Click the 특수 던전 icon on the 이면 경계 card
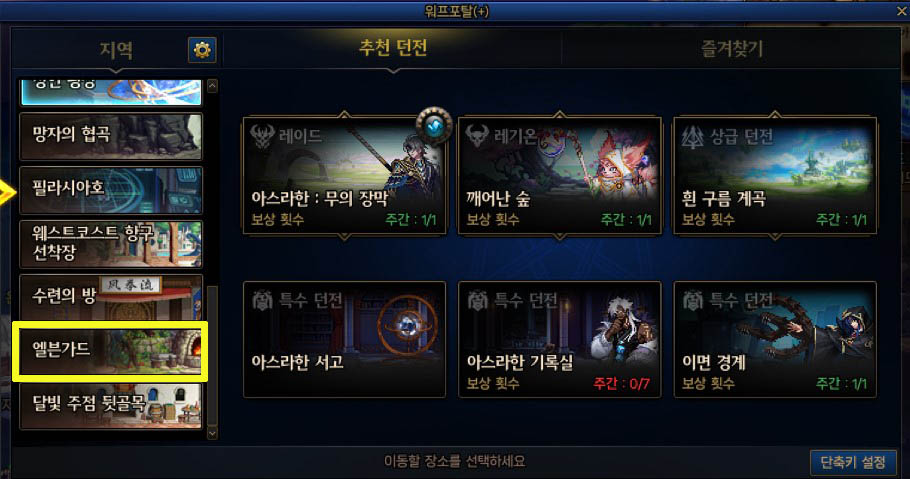910x479 pixels. pos(692,300)
